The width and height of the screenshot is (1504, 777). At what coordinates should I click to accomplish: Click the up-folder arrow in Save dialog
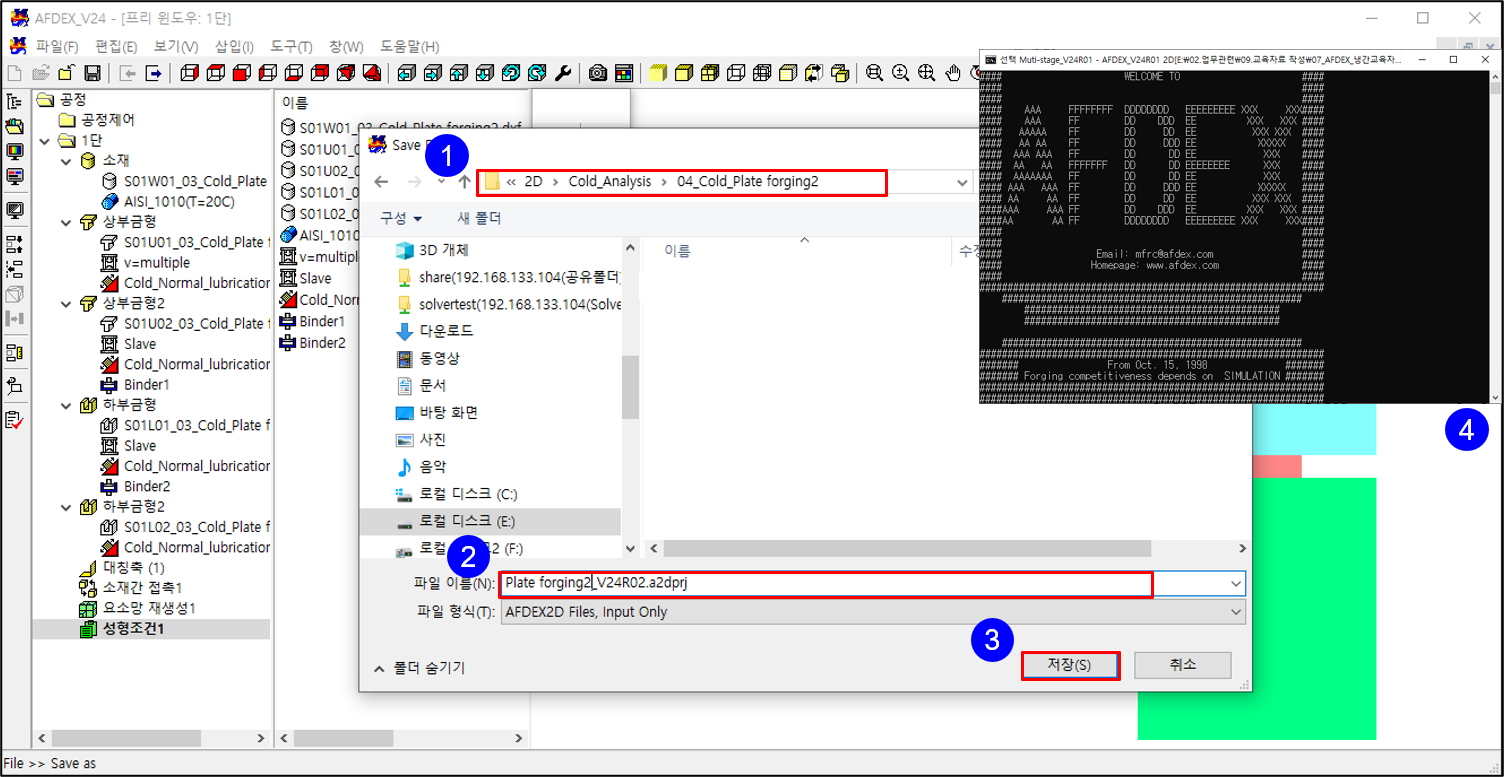click(464, 182)
